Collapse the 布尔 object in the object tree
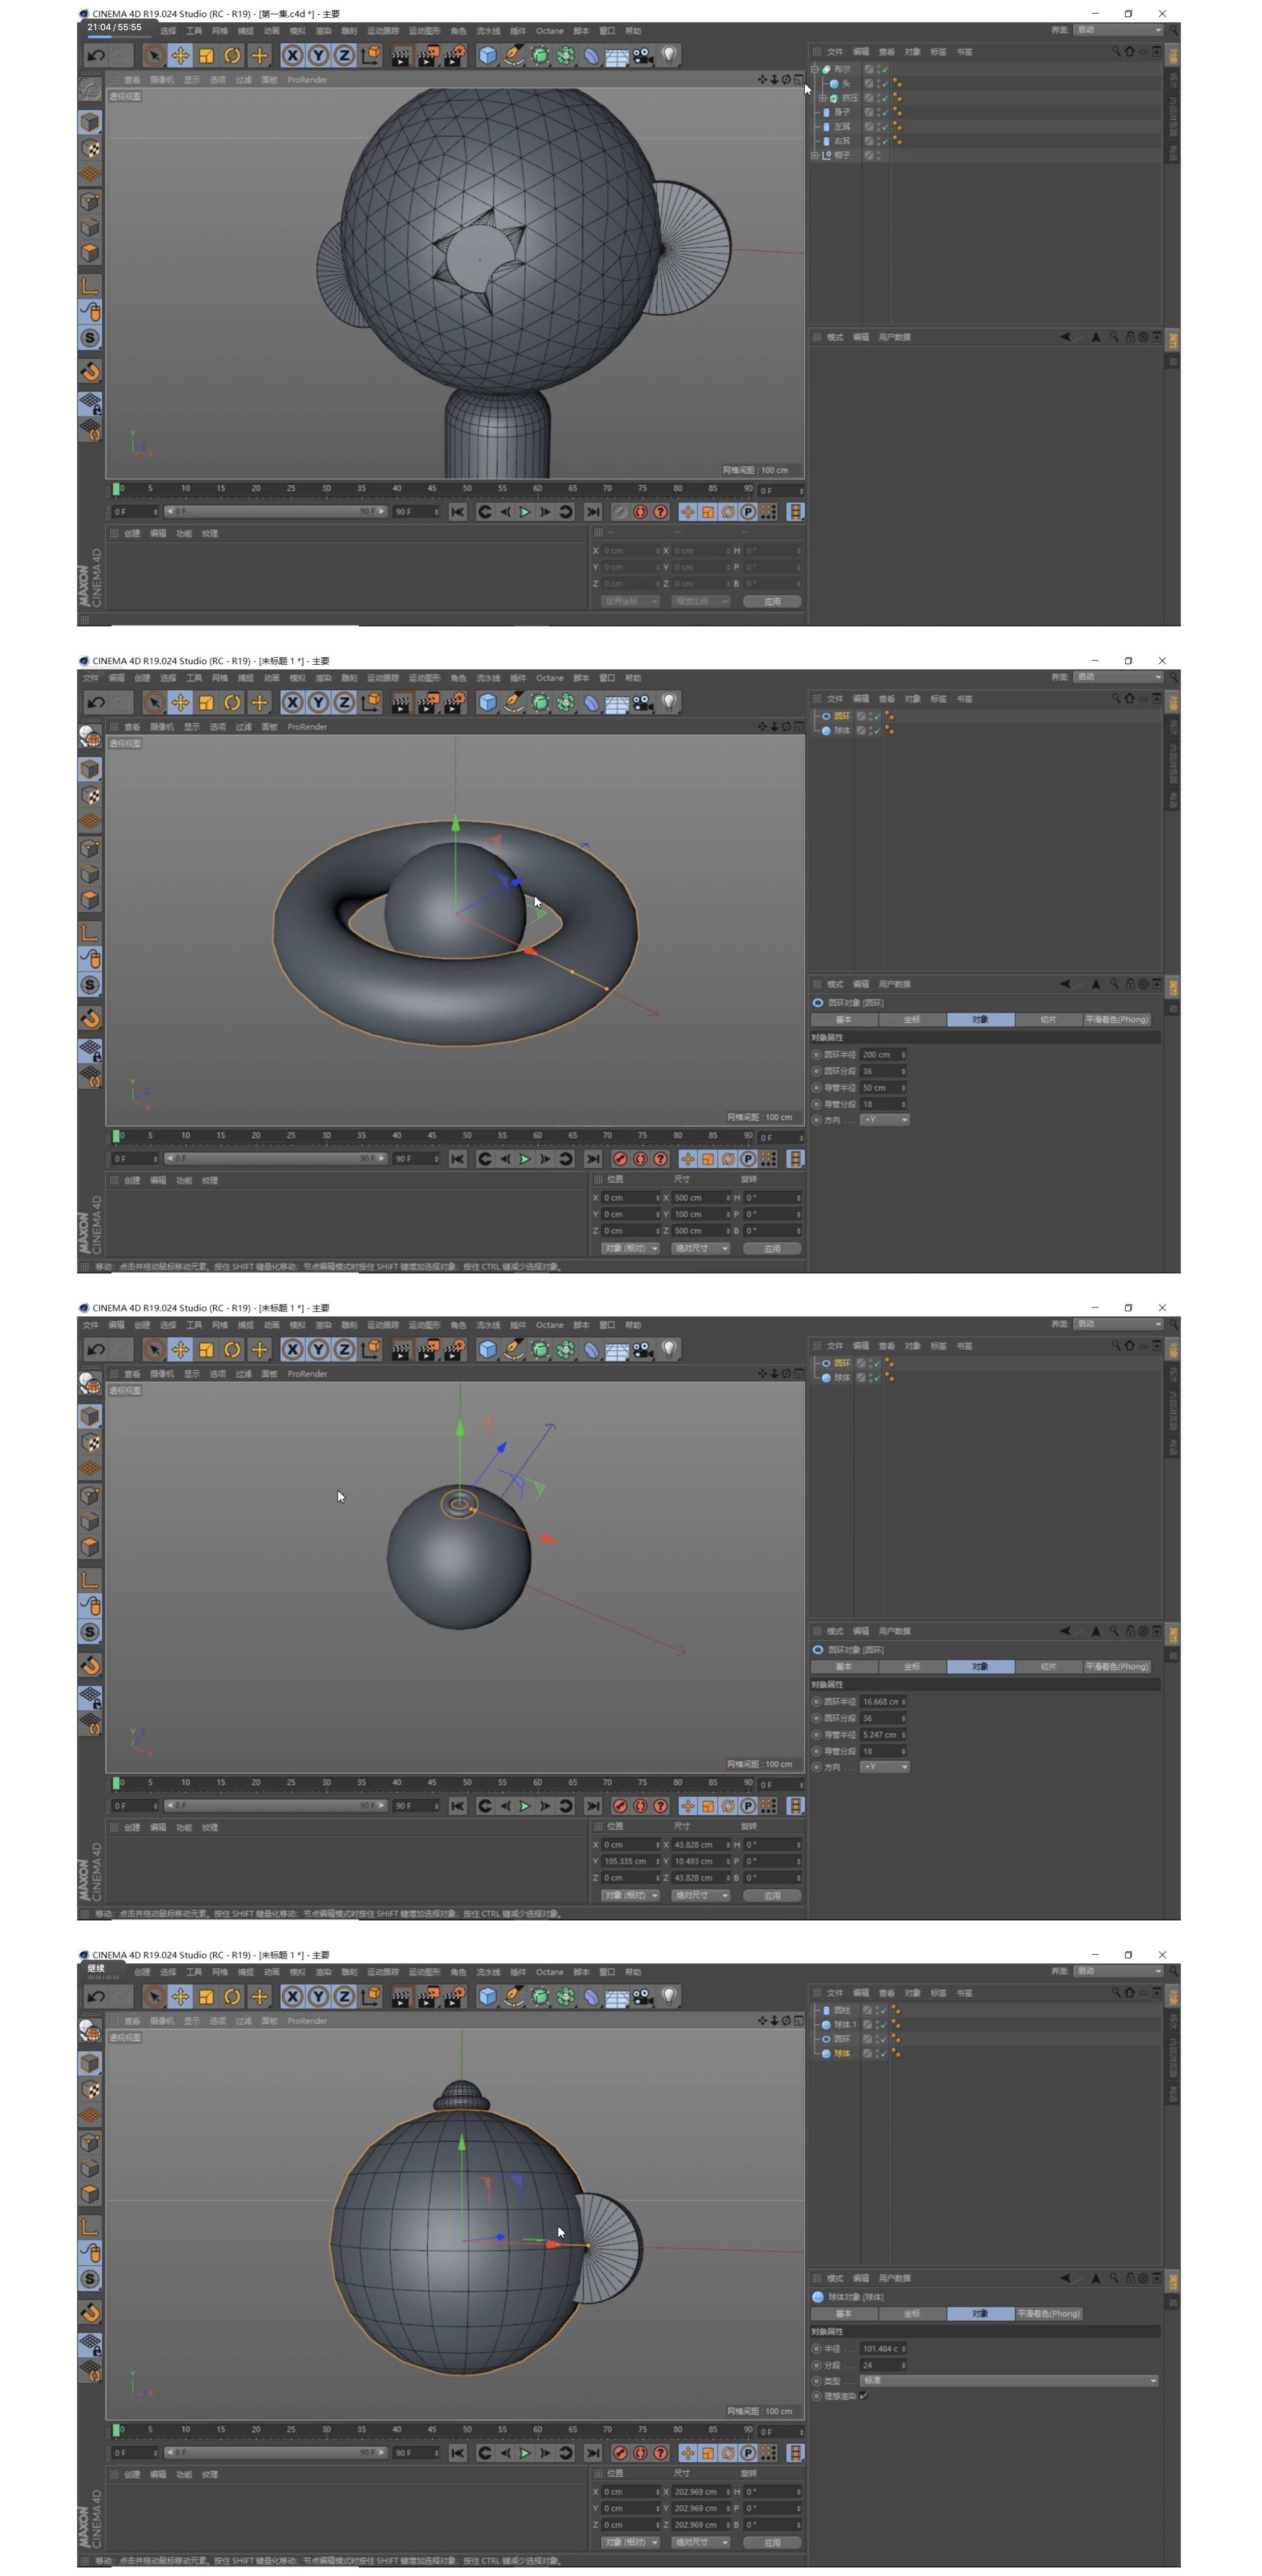The width and height of the screenshot is (1262, 2576). [x=814, y=69]
